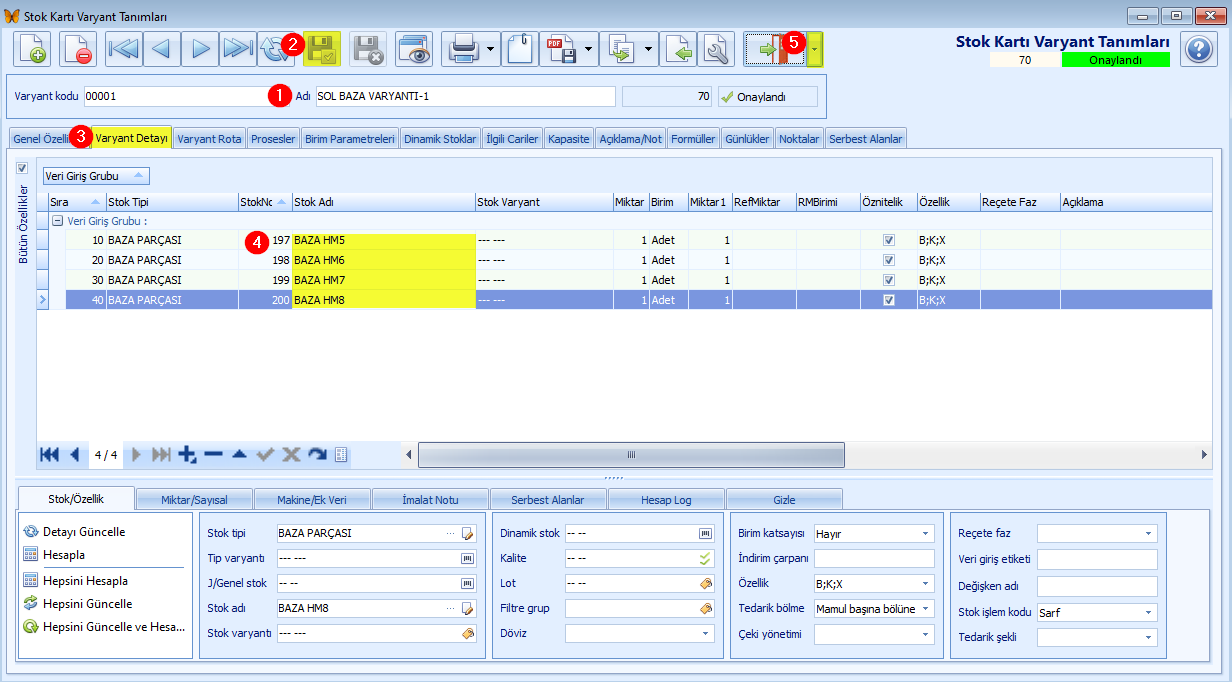Click the document with green back arrow icon
The height and width of the screenshot is (682, 1232).
pos(680,48)
